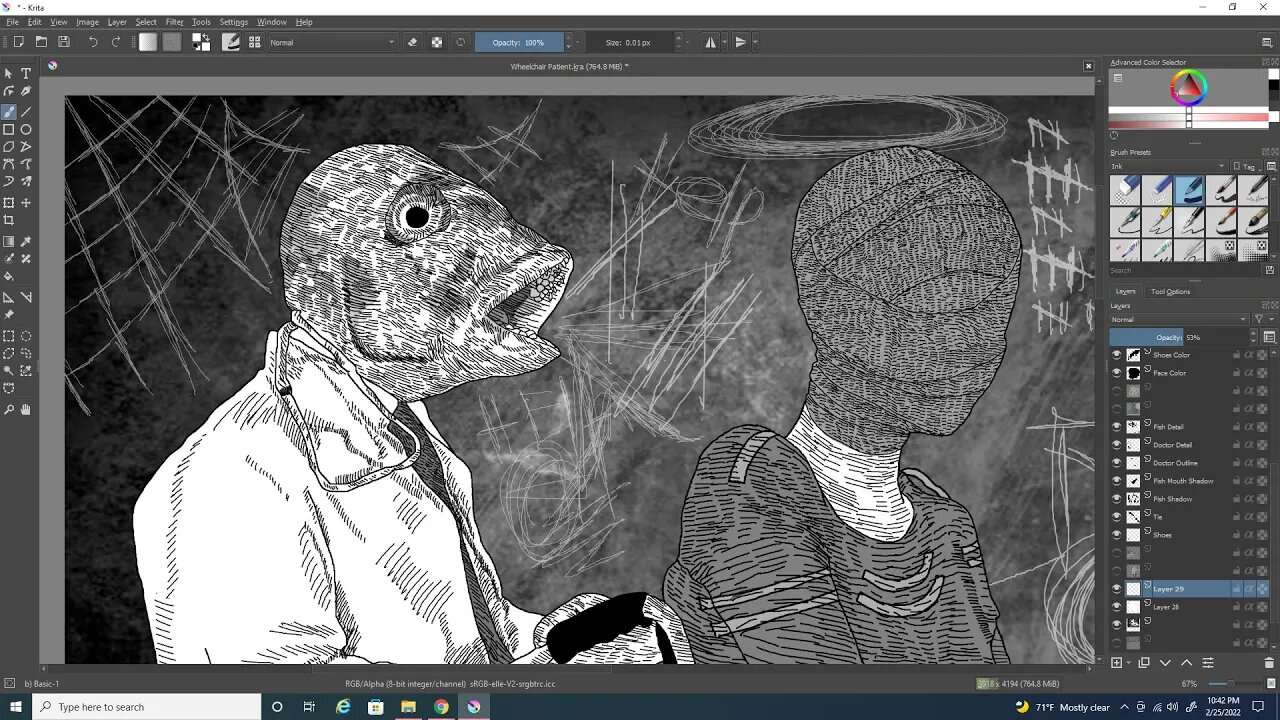Screen dimensions: 1280x720
Task: Open the Layer menu
Action: tap(117, 21)
